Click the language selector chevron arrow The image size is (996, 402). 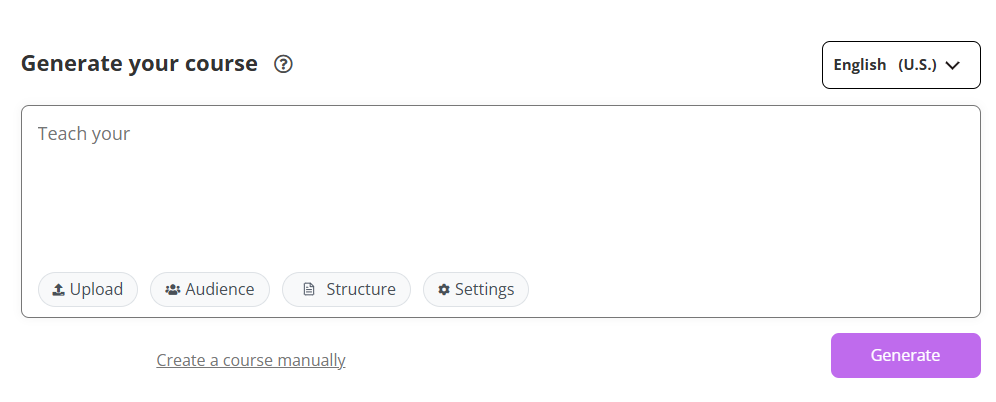pos(952,65)
